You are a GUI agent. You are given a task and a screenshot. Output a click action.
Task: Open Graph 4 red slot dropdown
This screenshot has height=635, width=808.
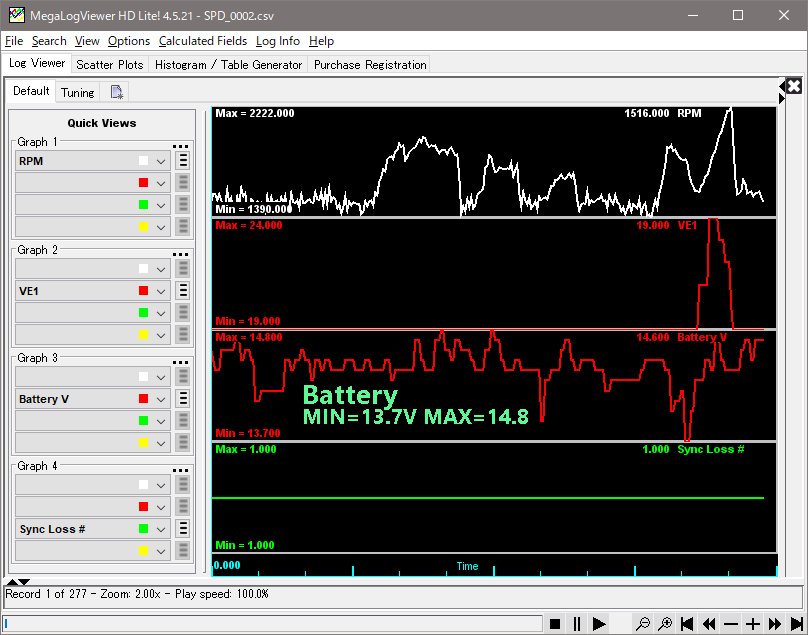(161, 507)
